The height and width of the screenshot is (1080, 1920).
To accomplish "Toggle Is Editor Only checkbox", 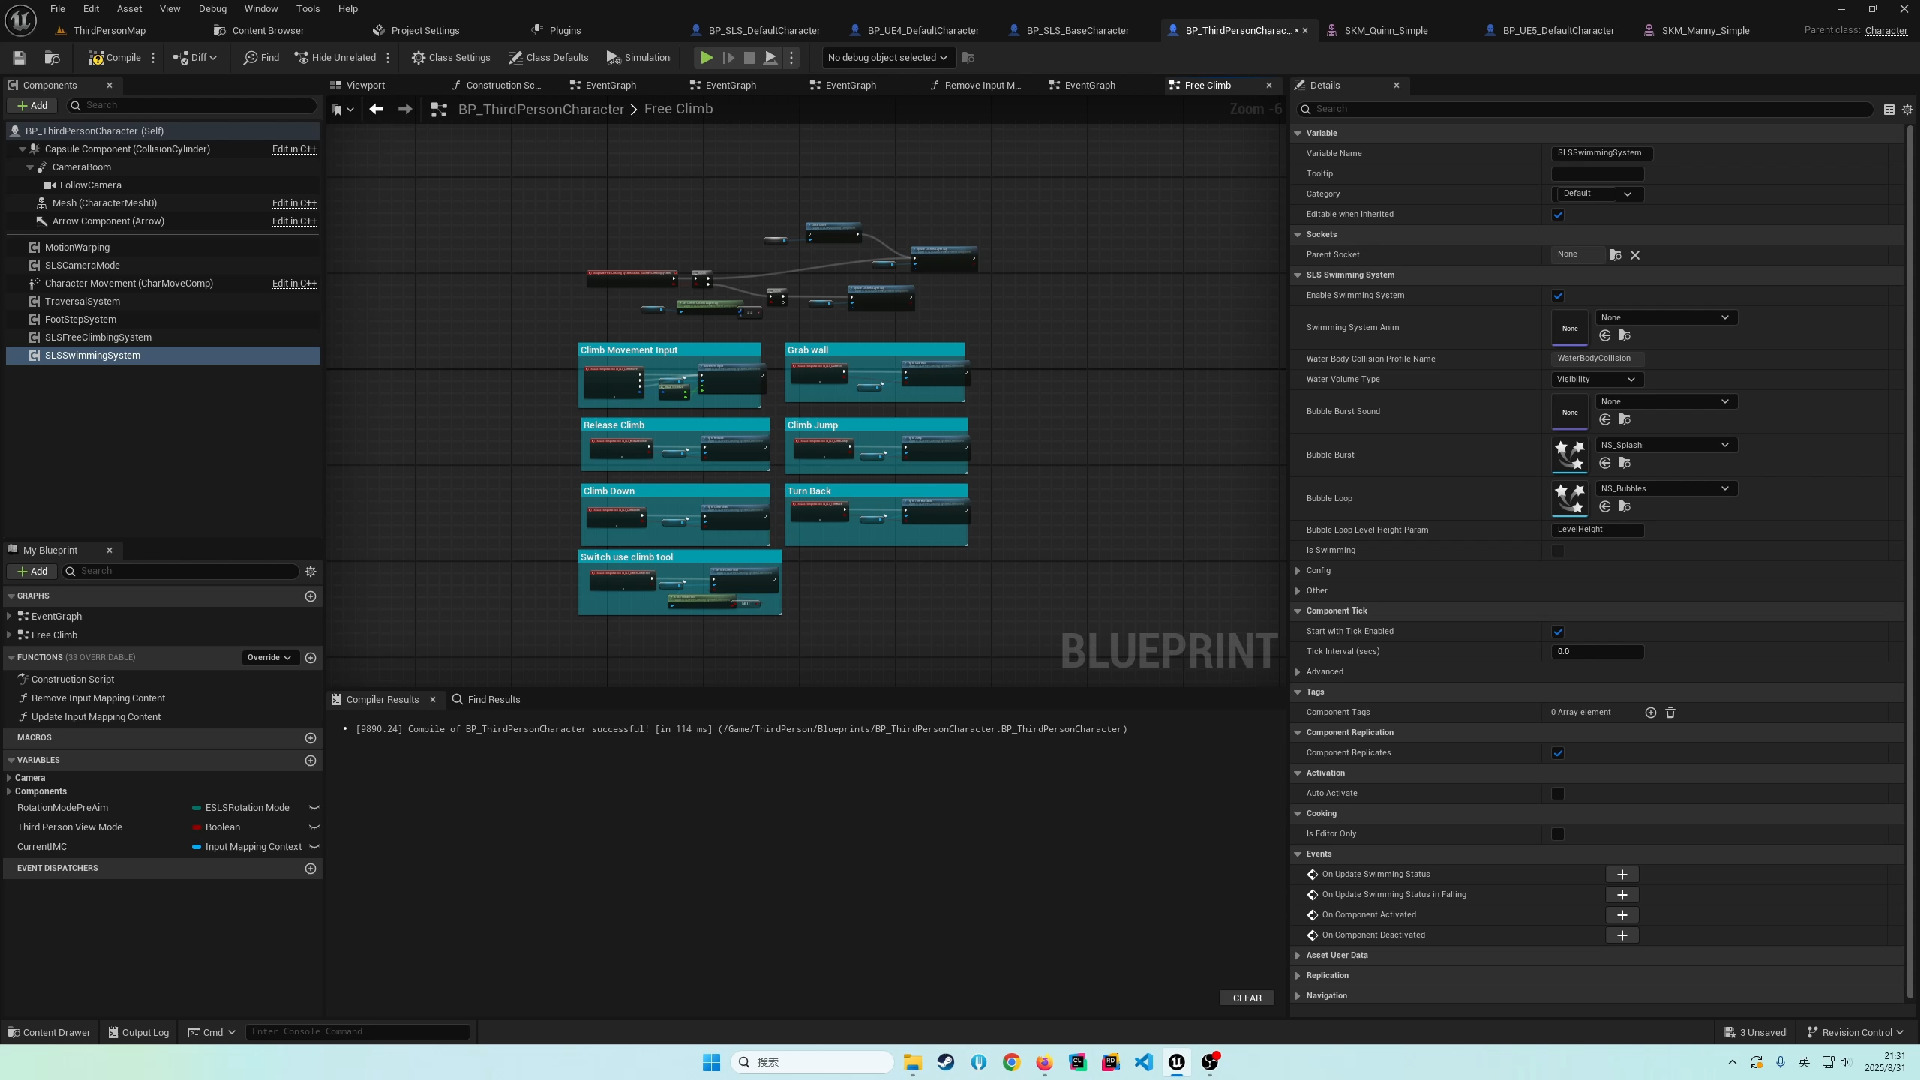I will [1558, 834].
